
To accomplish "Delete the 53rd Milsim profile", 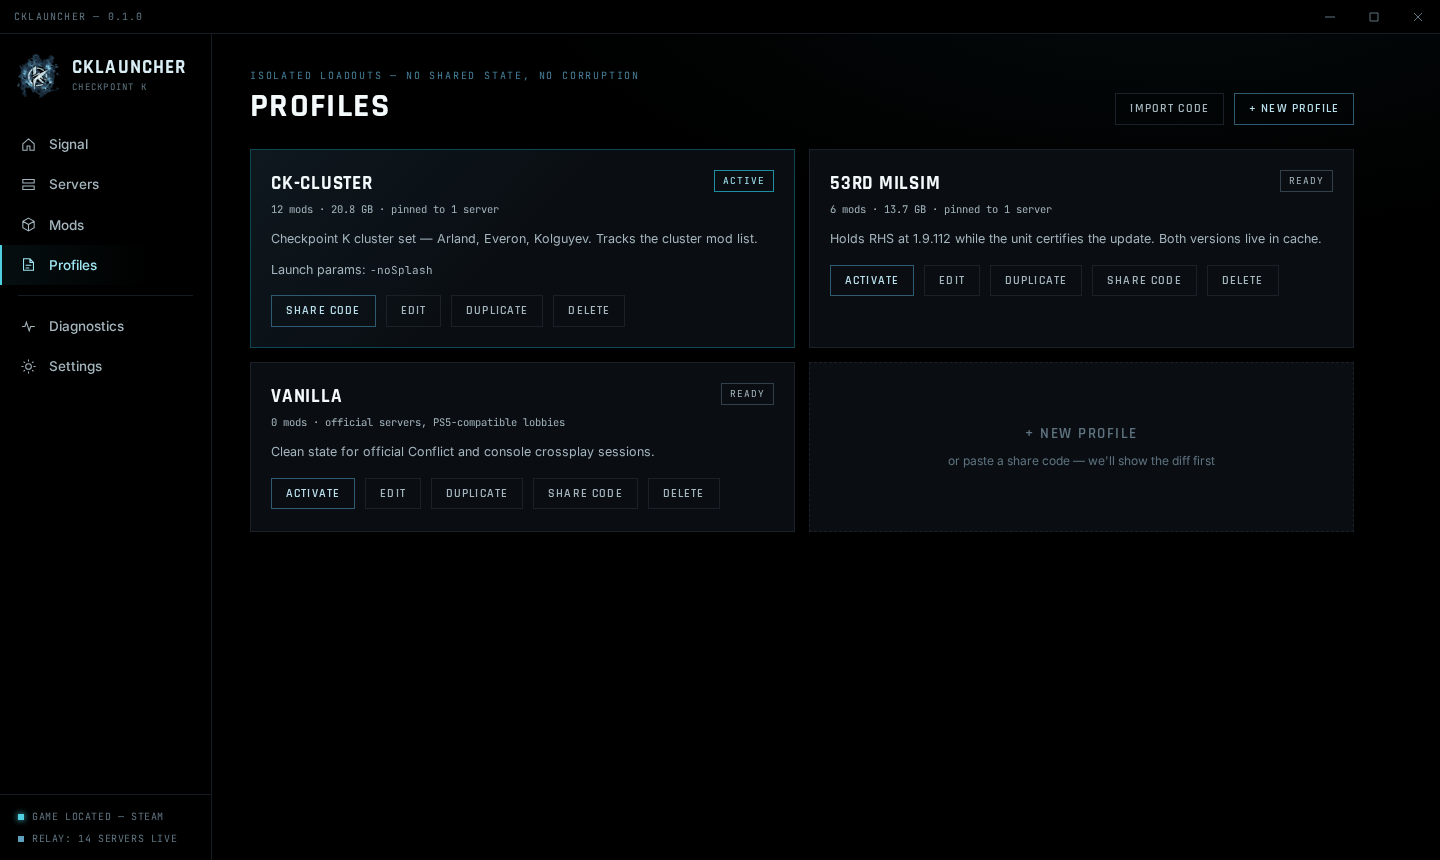I will 1243,281.
